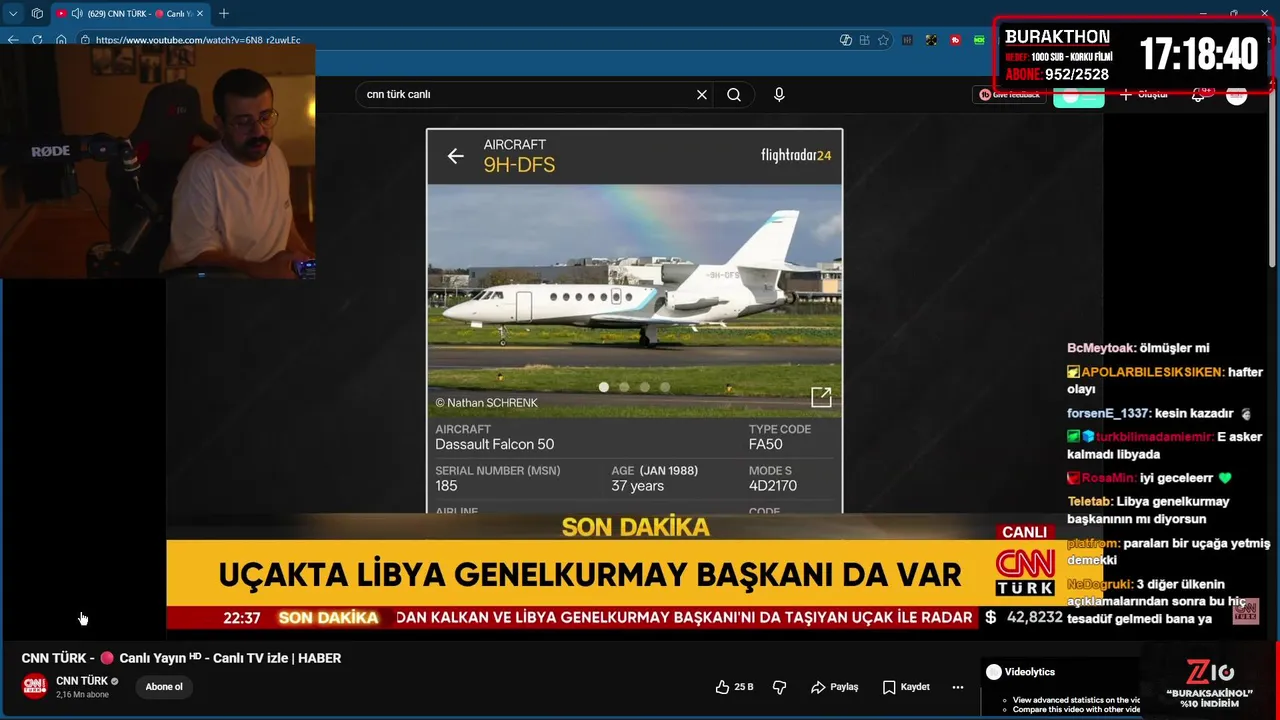Image resolution: width=1280 pixels, height=720 pixels.
Task: Click the forsenE_1337 chat username
Action: coord(1109,413)
